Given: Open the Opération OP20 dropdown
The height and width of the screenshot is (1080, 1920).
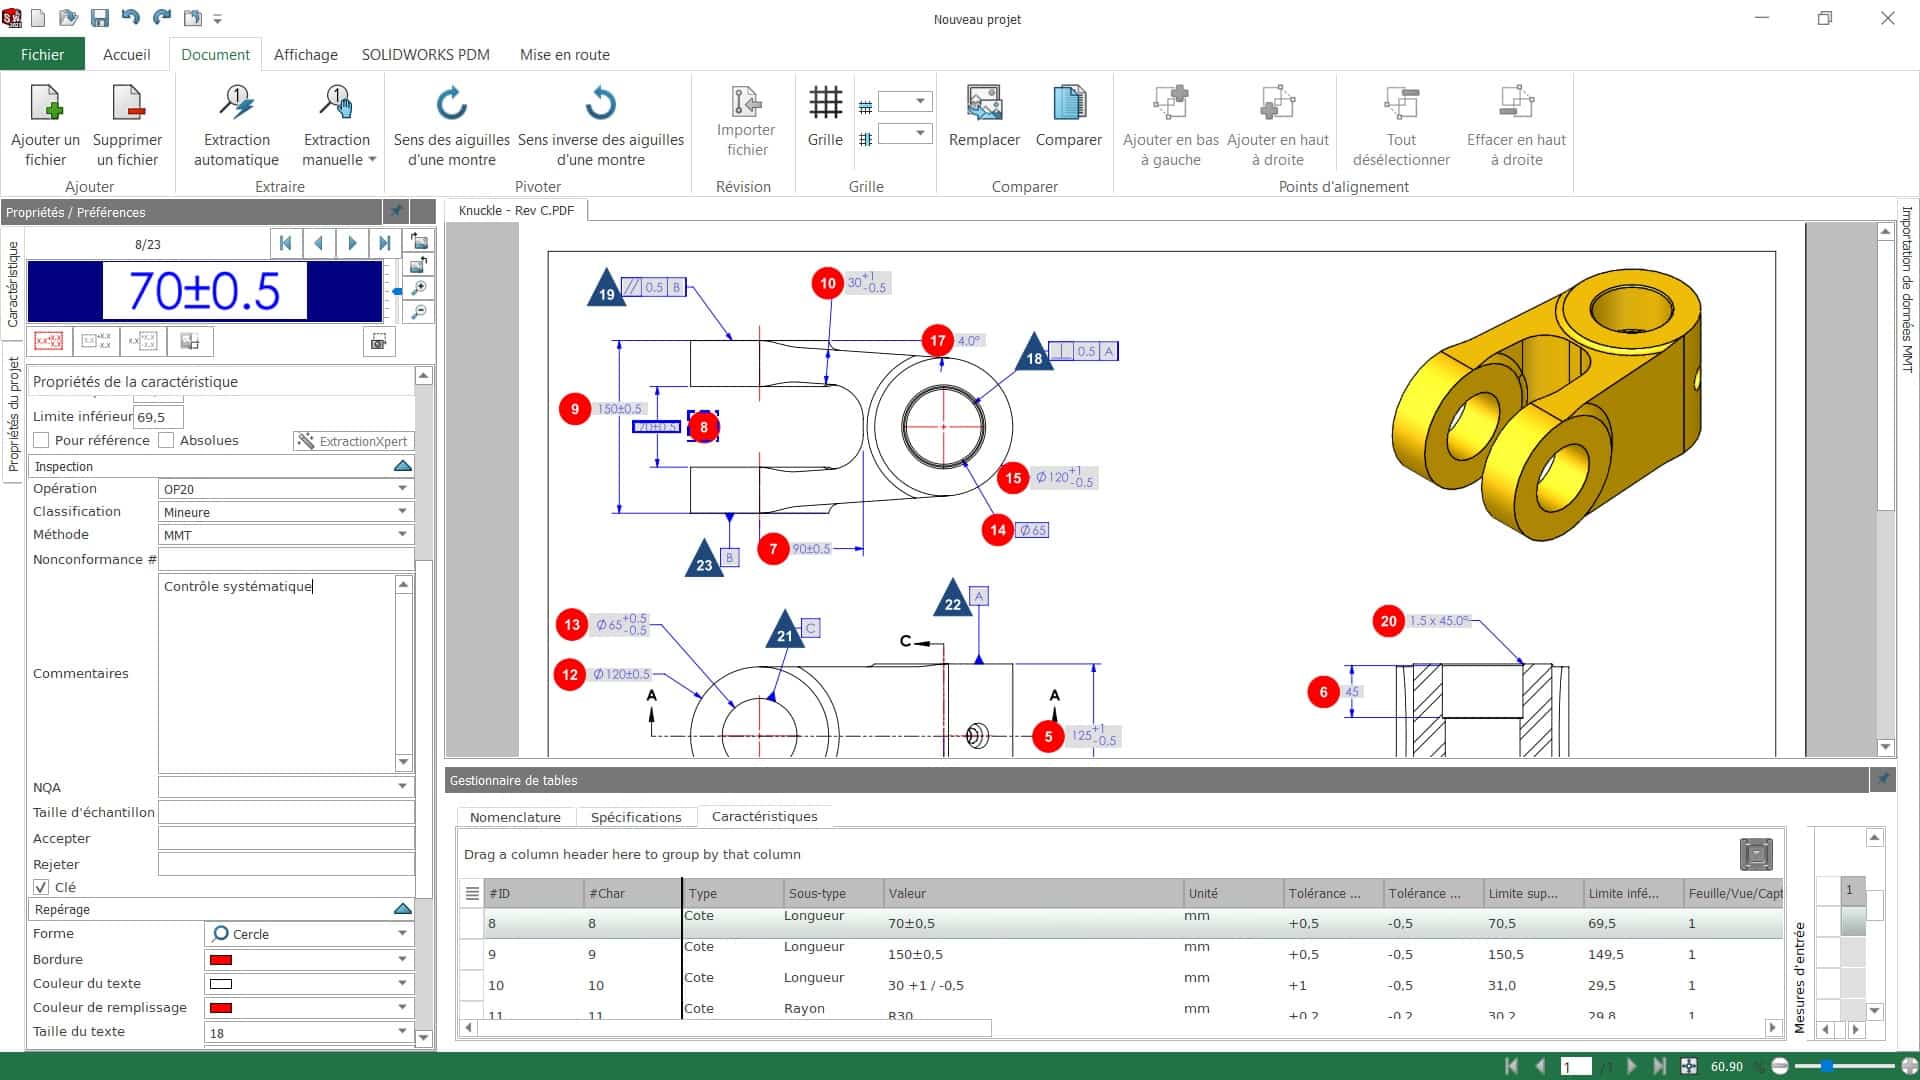Looking at the screenshot, I should [402, 489].
